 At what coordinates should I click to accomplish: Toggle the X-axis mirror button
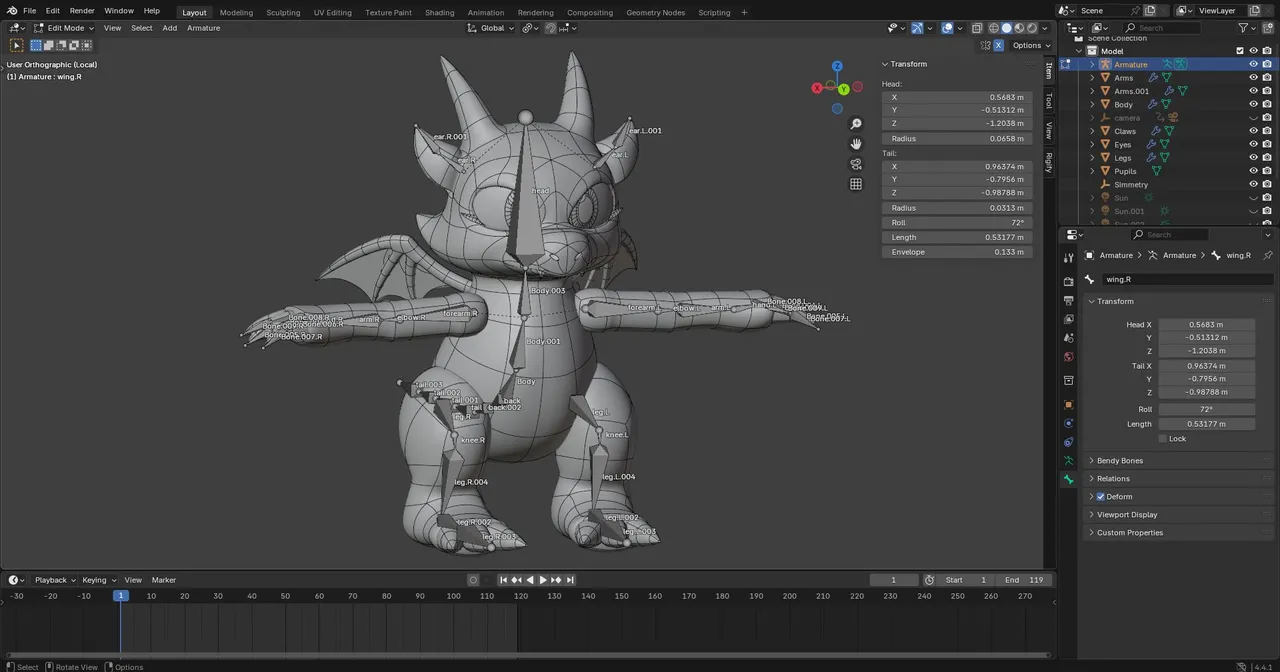pos(998,45)
